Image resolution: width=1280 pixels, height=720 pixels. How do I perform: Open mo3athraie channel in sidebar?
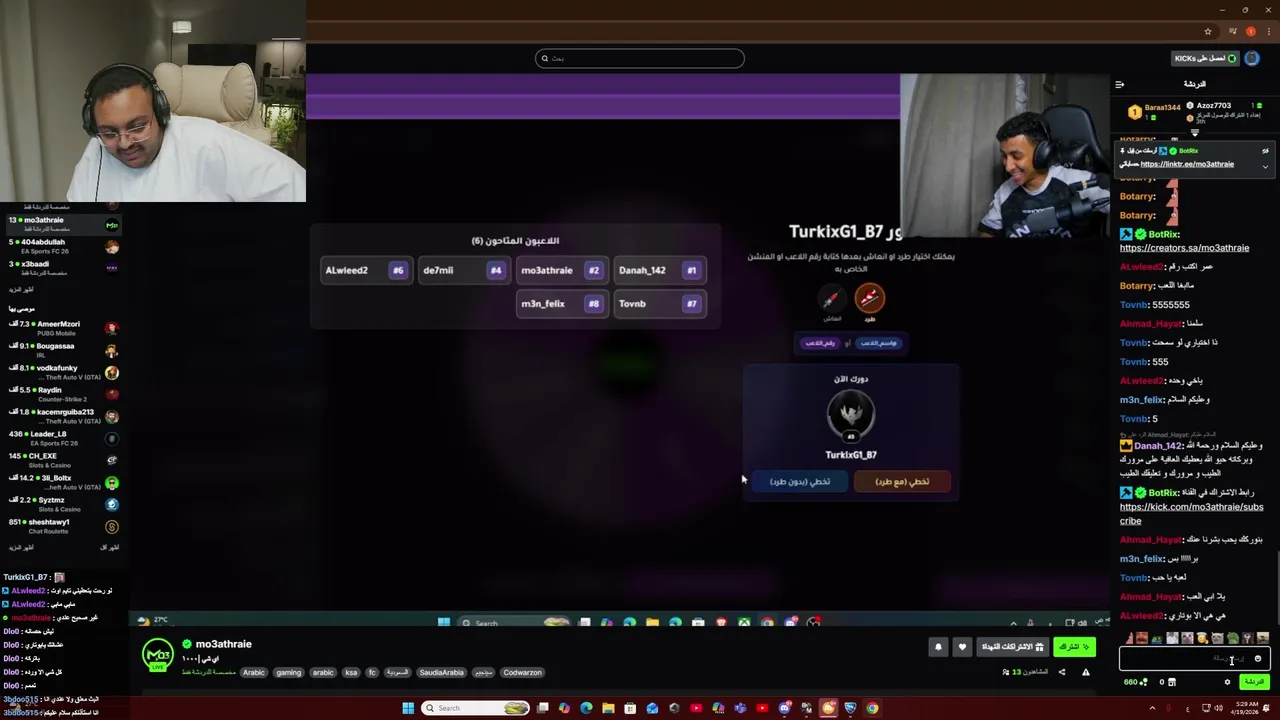tap(63, 224)
